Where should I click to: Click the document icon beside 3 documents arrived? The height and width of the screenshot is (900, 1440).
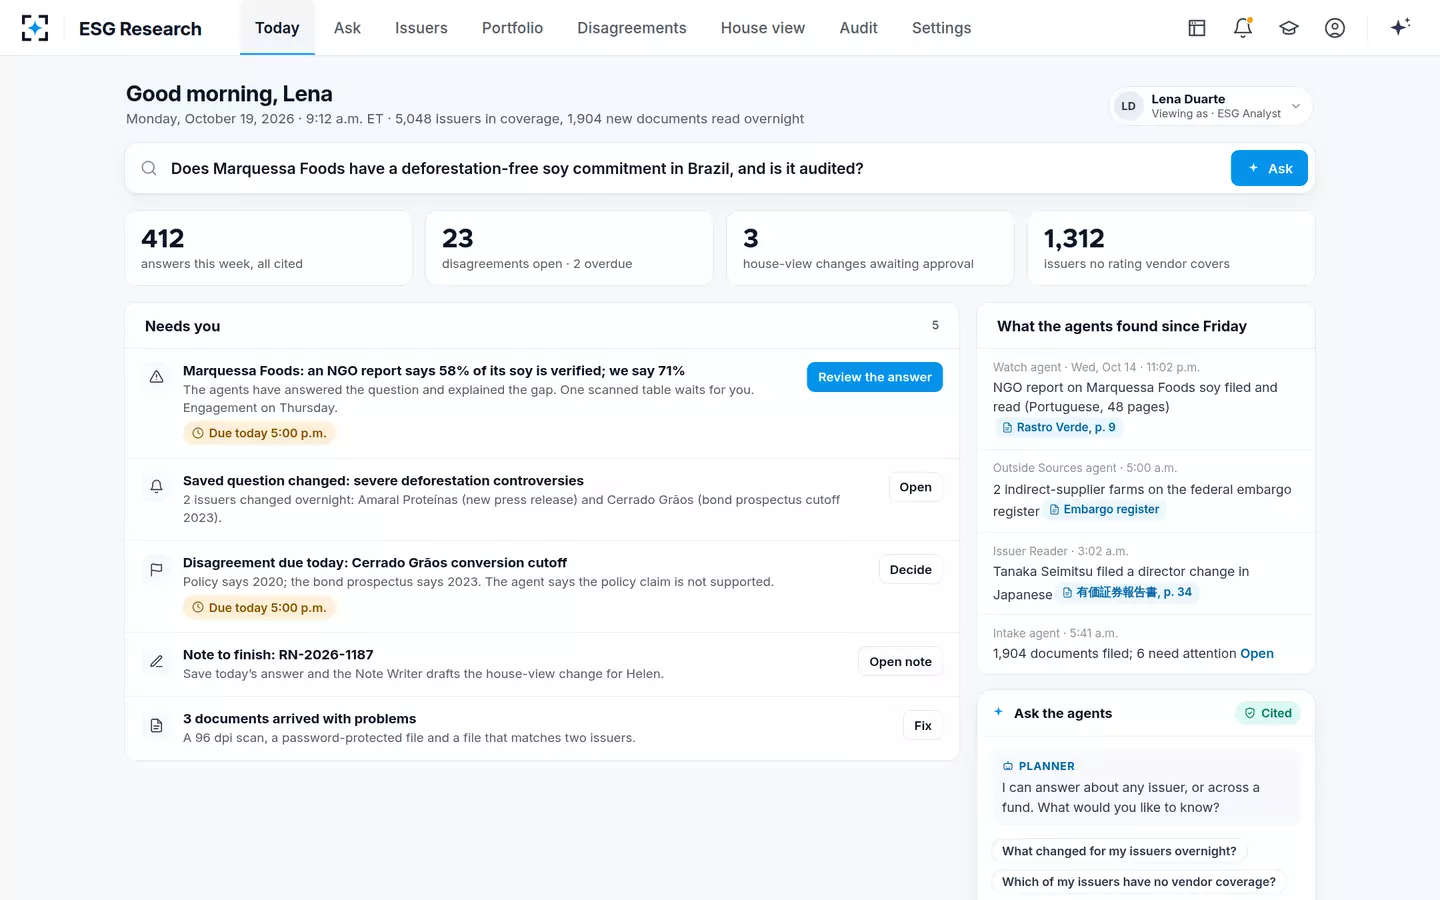pos(157,725)
